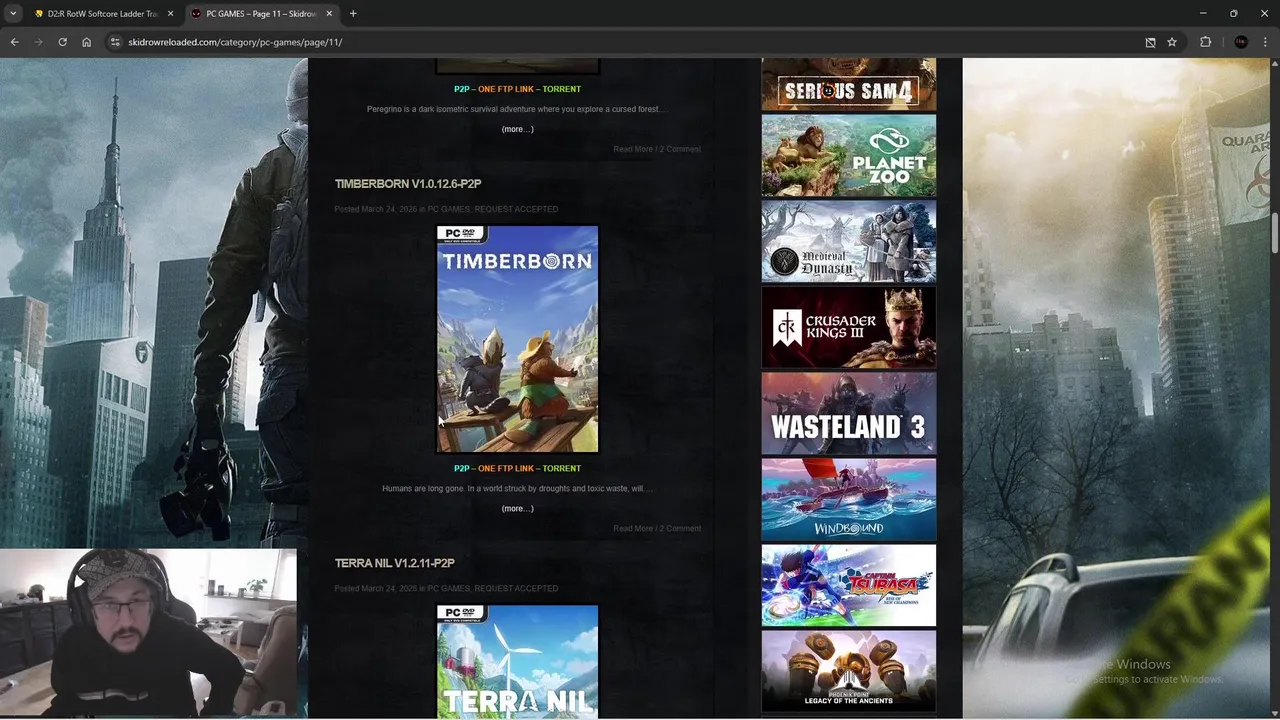Open the Medieval Dynasty sidebar banner
Viewport: 1280px width, 720px height.
click(849, 241)
